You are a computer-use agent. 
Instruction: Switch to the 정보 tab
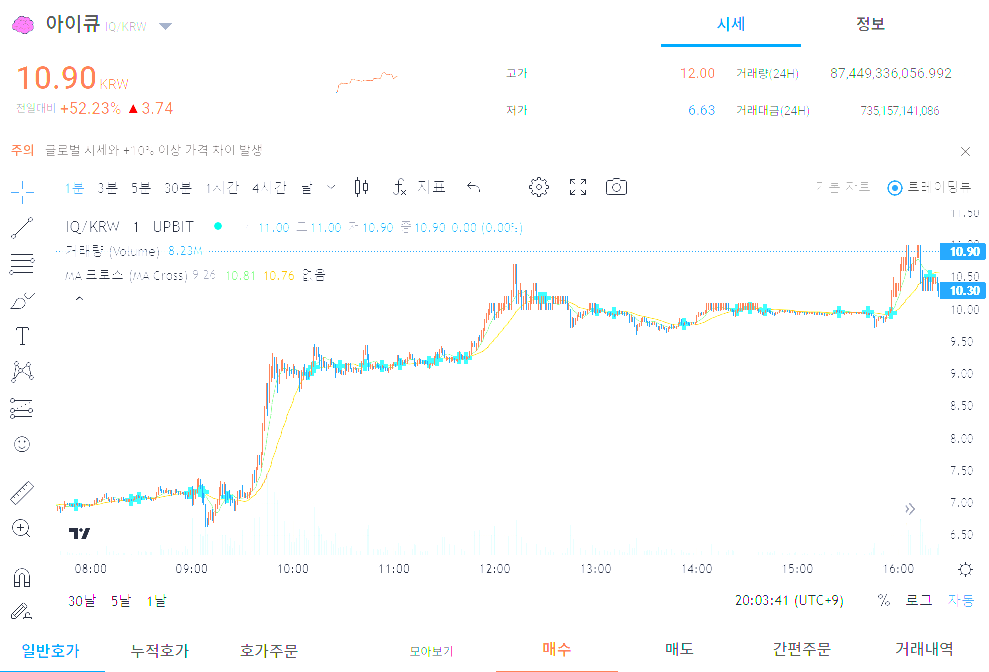(x=870, y=24)
